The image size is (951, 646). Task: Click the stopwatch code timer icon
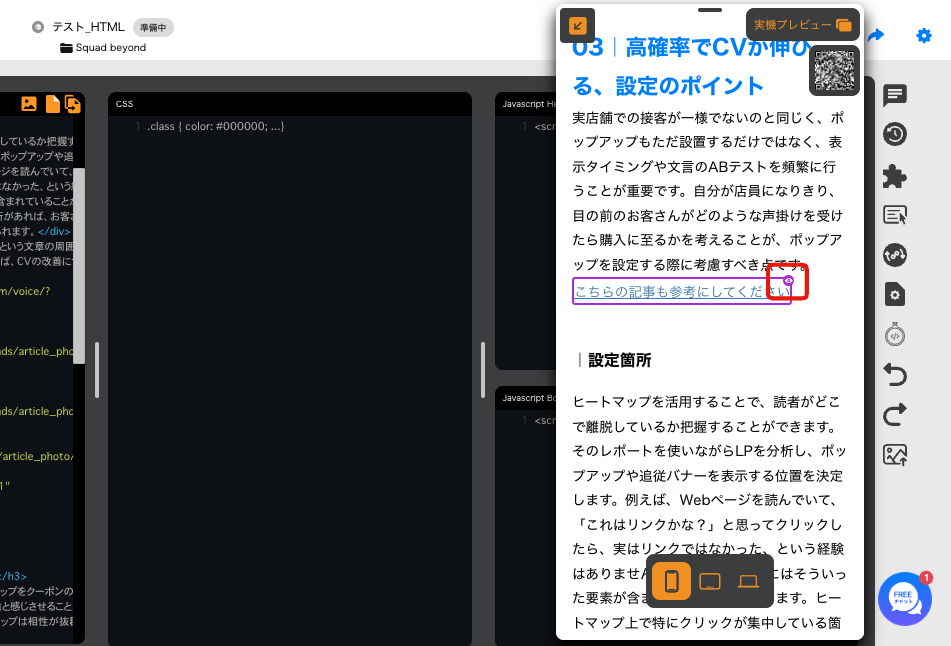(894, 334)
